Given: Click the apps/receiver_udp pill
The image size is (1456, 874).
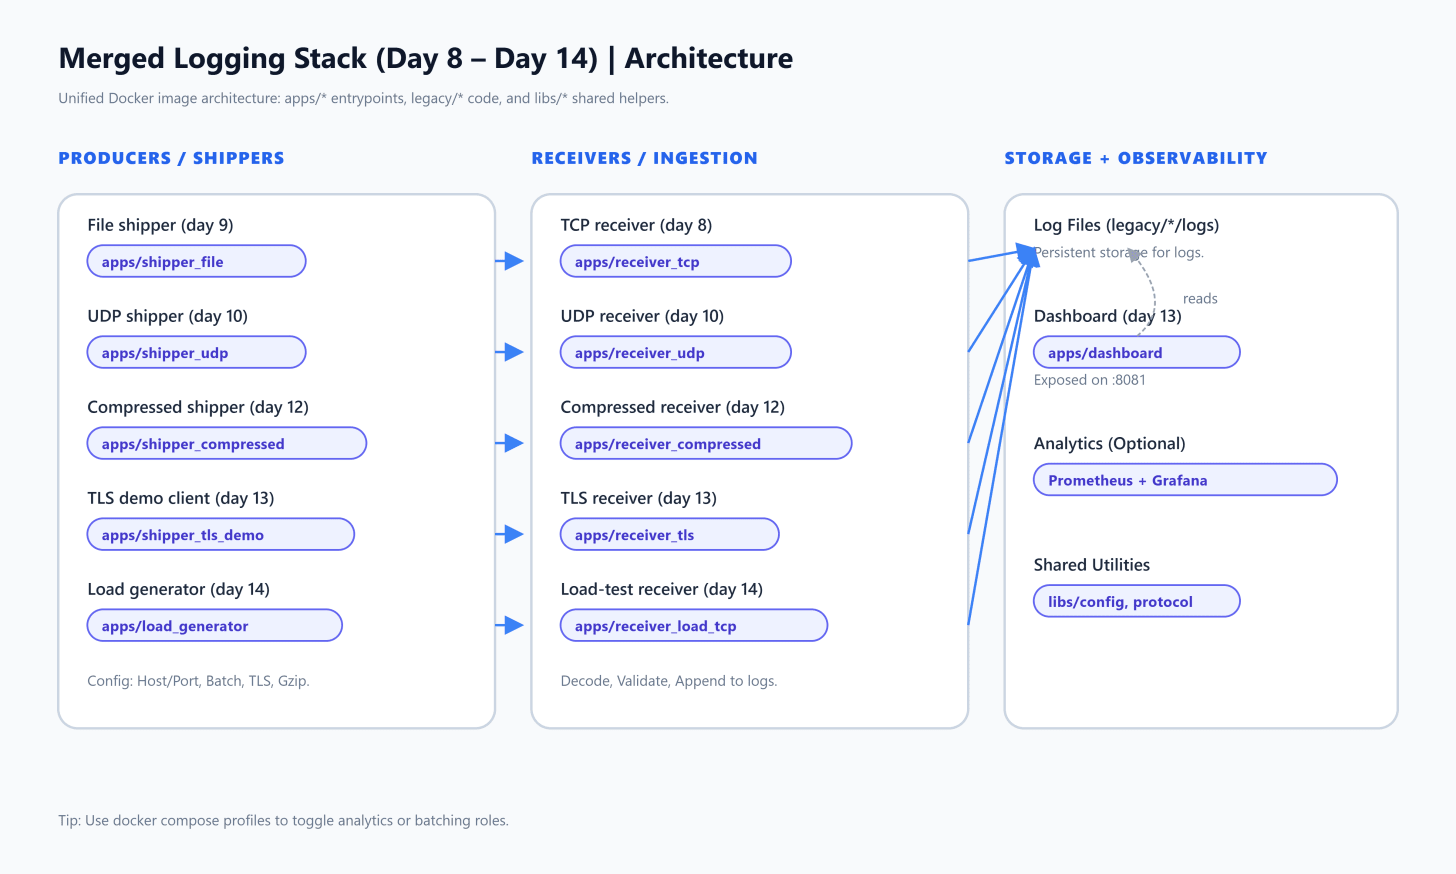Looking at the screenshot, I should pos(675,352).
